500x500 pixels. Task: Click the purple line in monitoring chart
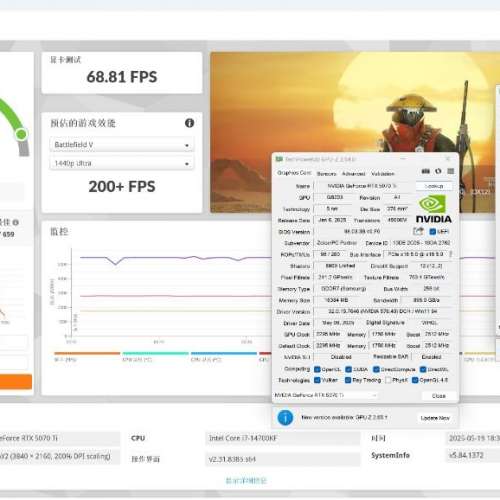coord(175,258)
